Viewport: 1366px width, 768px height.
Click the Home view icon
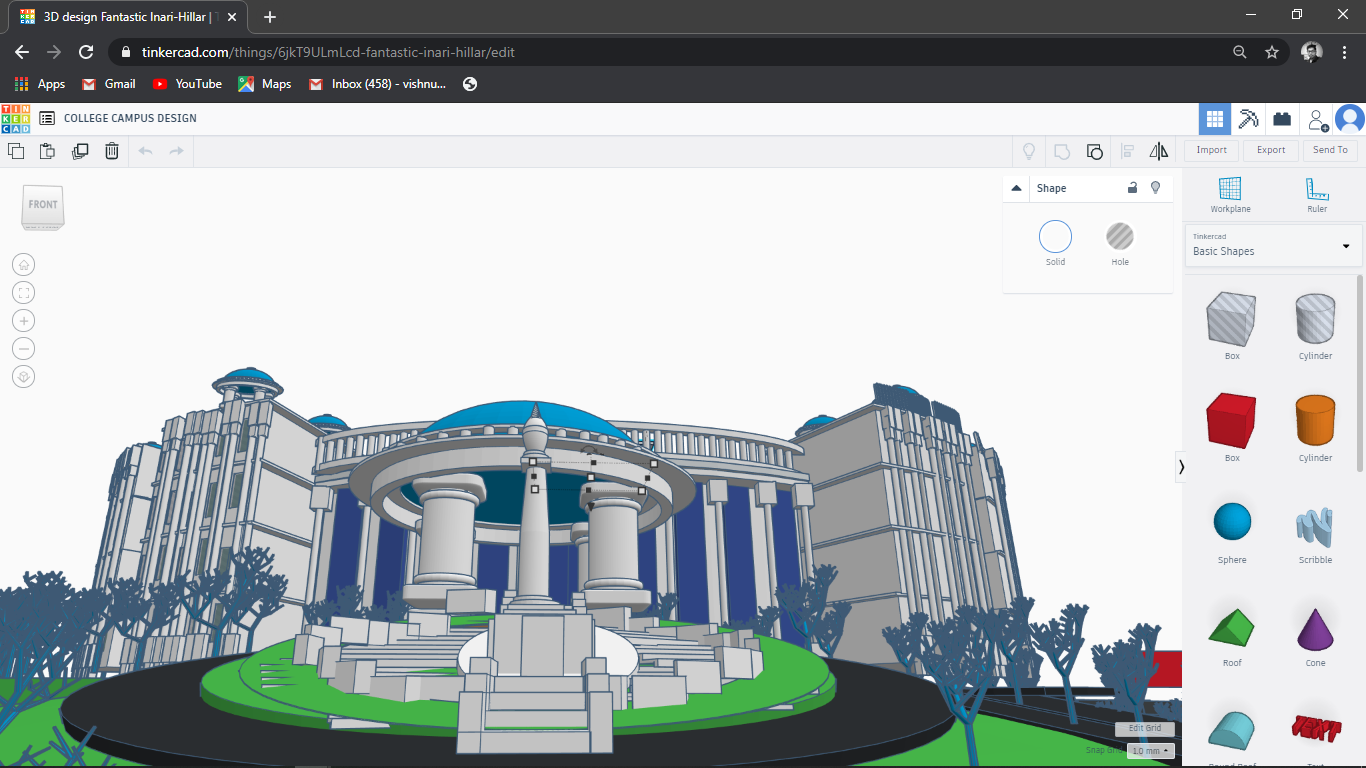point(24,265)
